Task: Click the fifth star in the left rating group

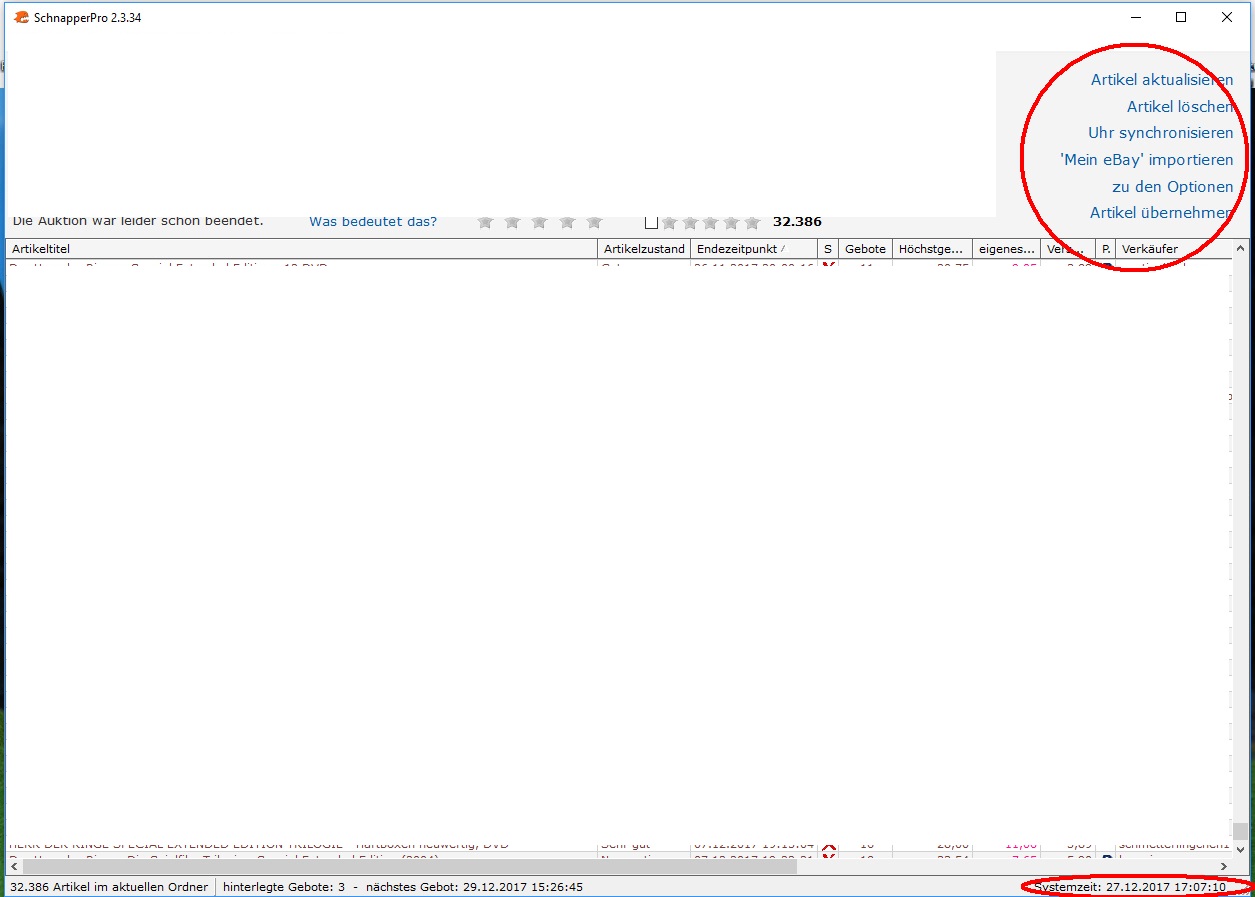Action: coord(594,222)
